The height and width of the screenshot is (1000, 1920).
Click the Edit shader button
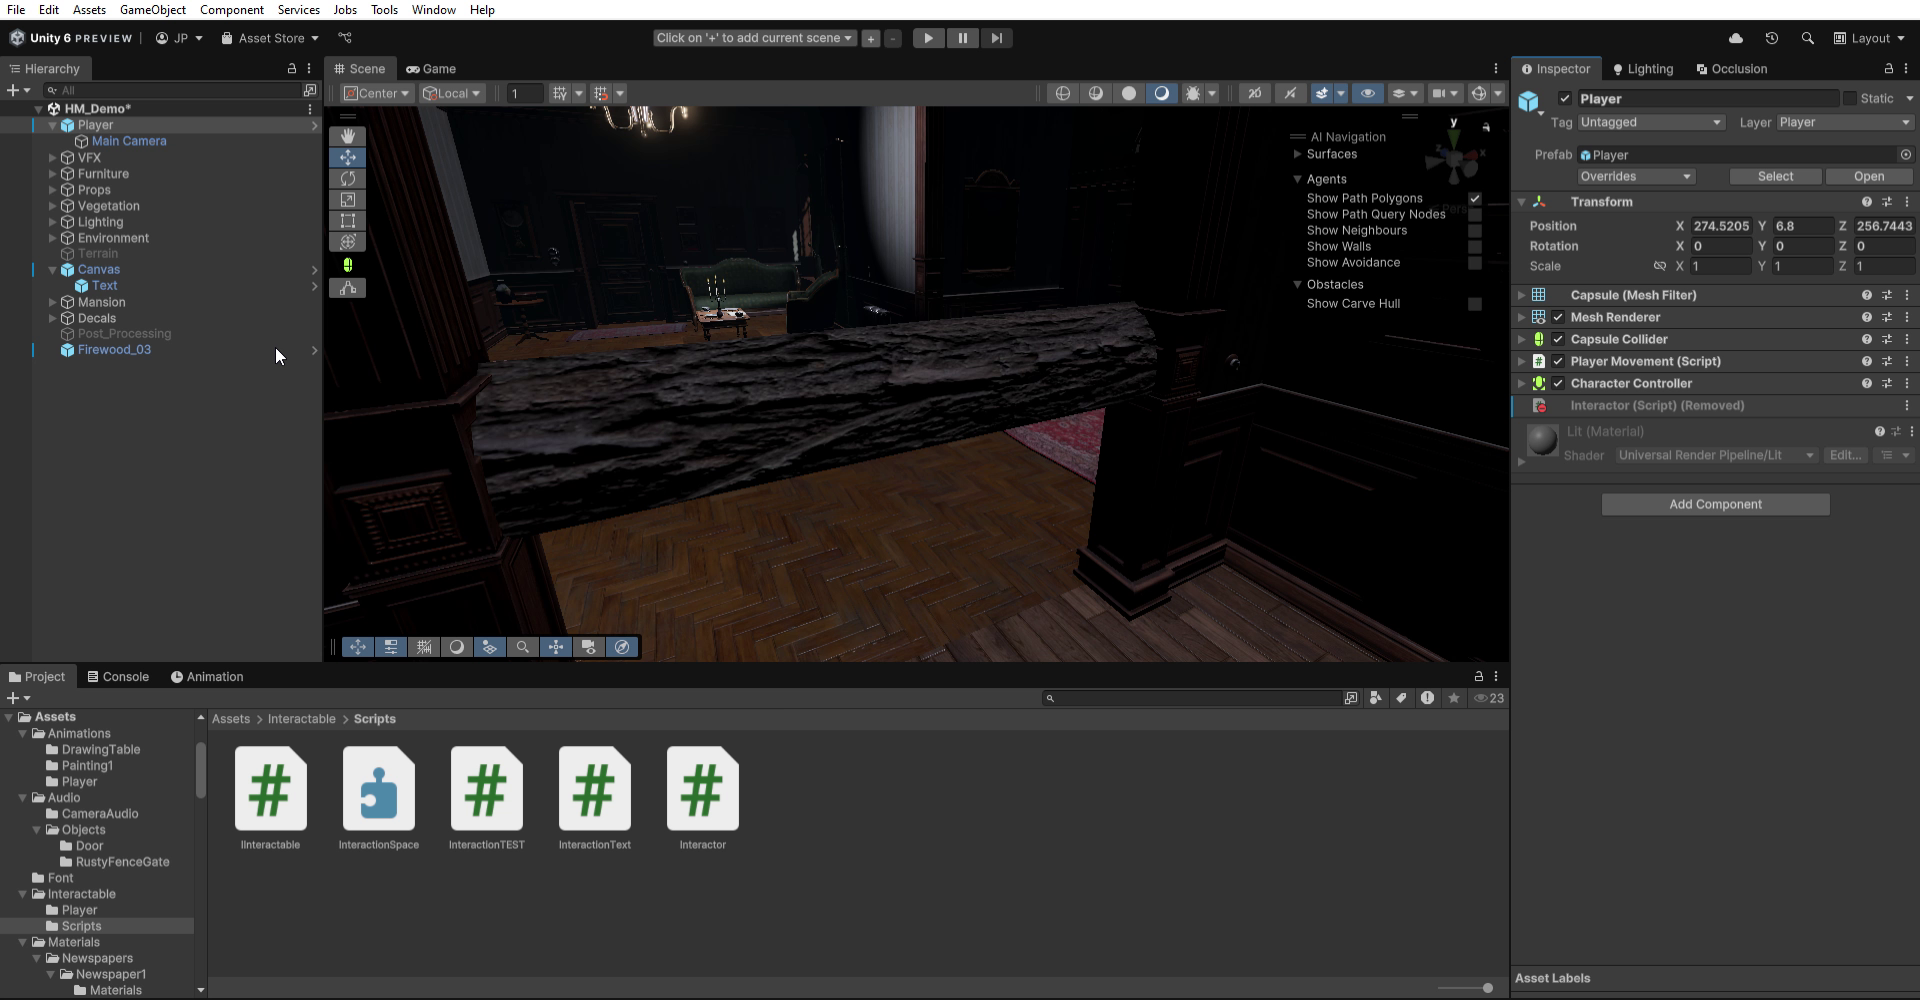[1844, 455]
